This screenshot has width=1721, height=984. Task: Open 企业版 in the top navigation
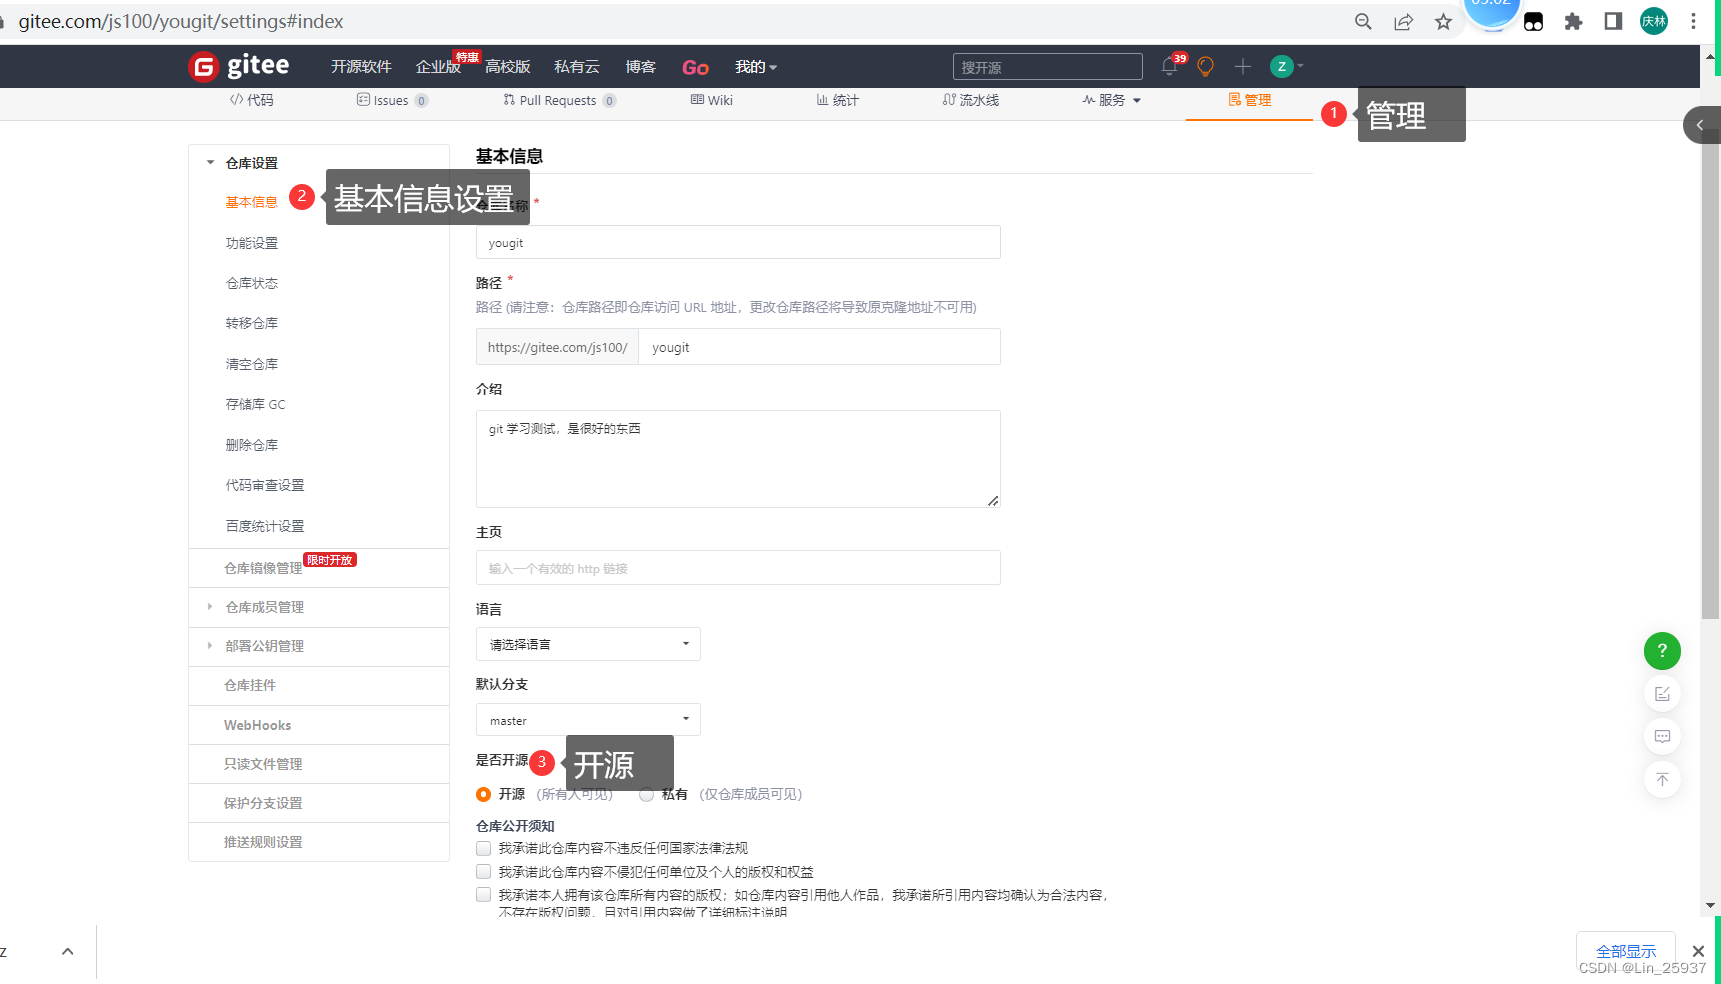438,67
